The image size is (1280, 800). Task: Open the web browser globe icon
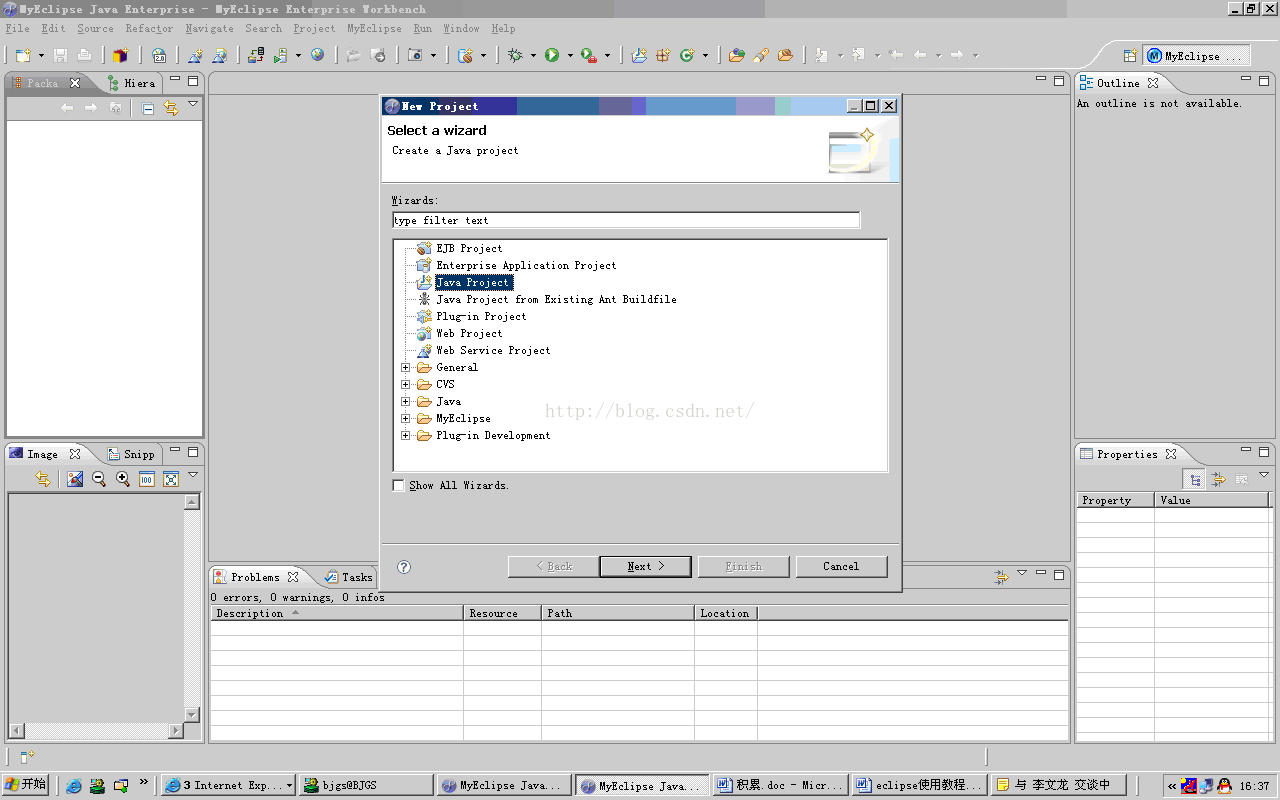(317, 55)
